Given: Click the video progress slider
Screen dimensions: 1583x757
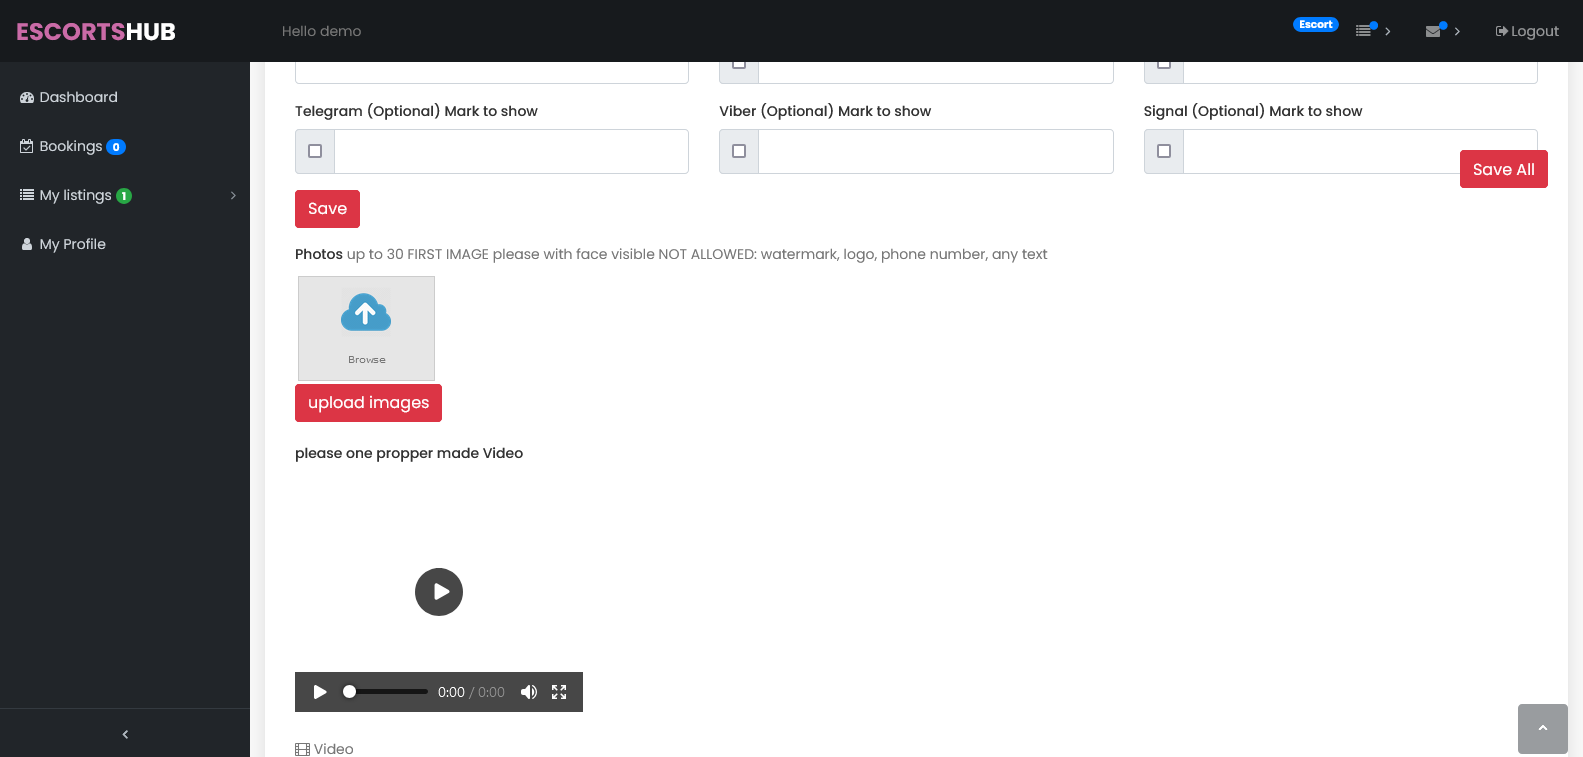Looking at the screenshot, I should 385,692.
